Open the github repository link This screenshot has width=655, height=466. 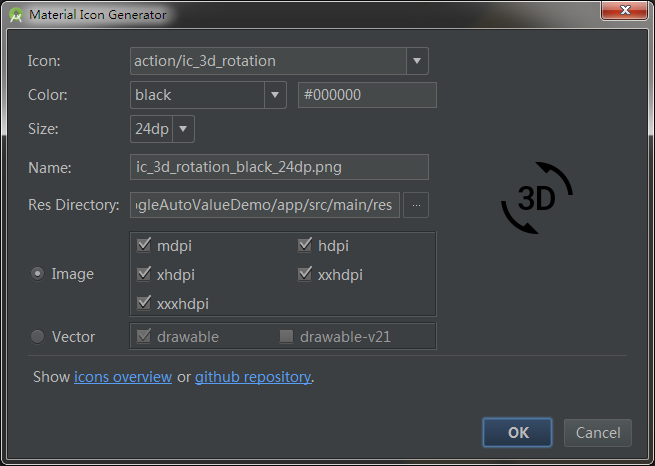253,377
